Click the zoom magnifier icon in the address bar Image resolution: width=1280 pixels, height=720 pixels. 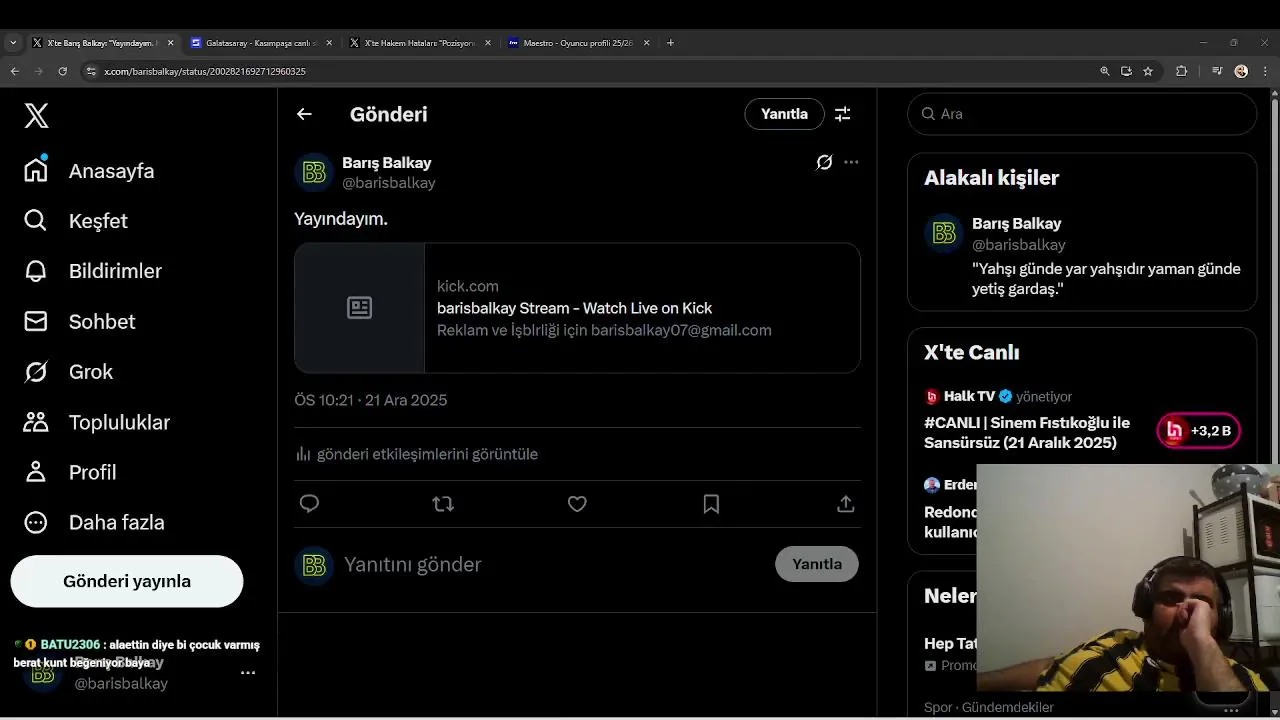(1104, 71)
